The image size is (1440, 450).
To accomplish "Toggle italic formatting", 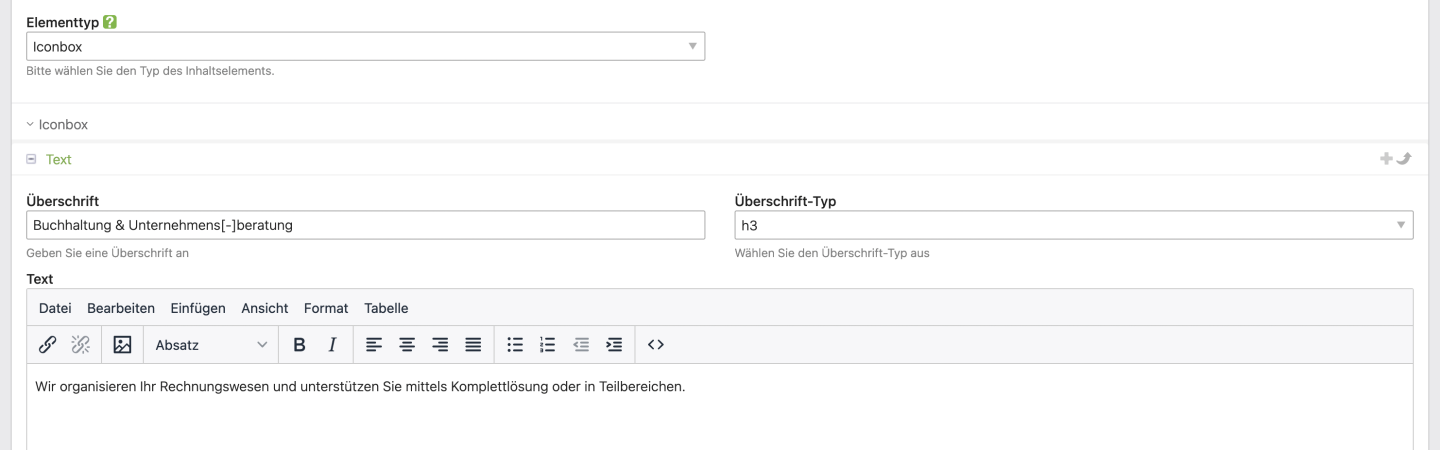I will click(x=332, y=345).
